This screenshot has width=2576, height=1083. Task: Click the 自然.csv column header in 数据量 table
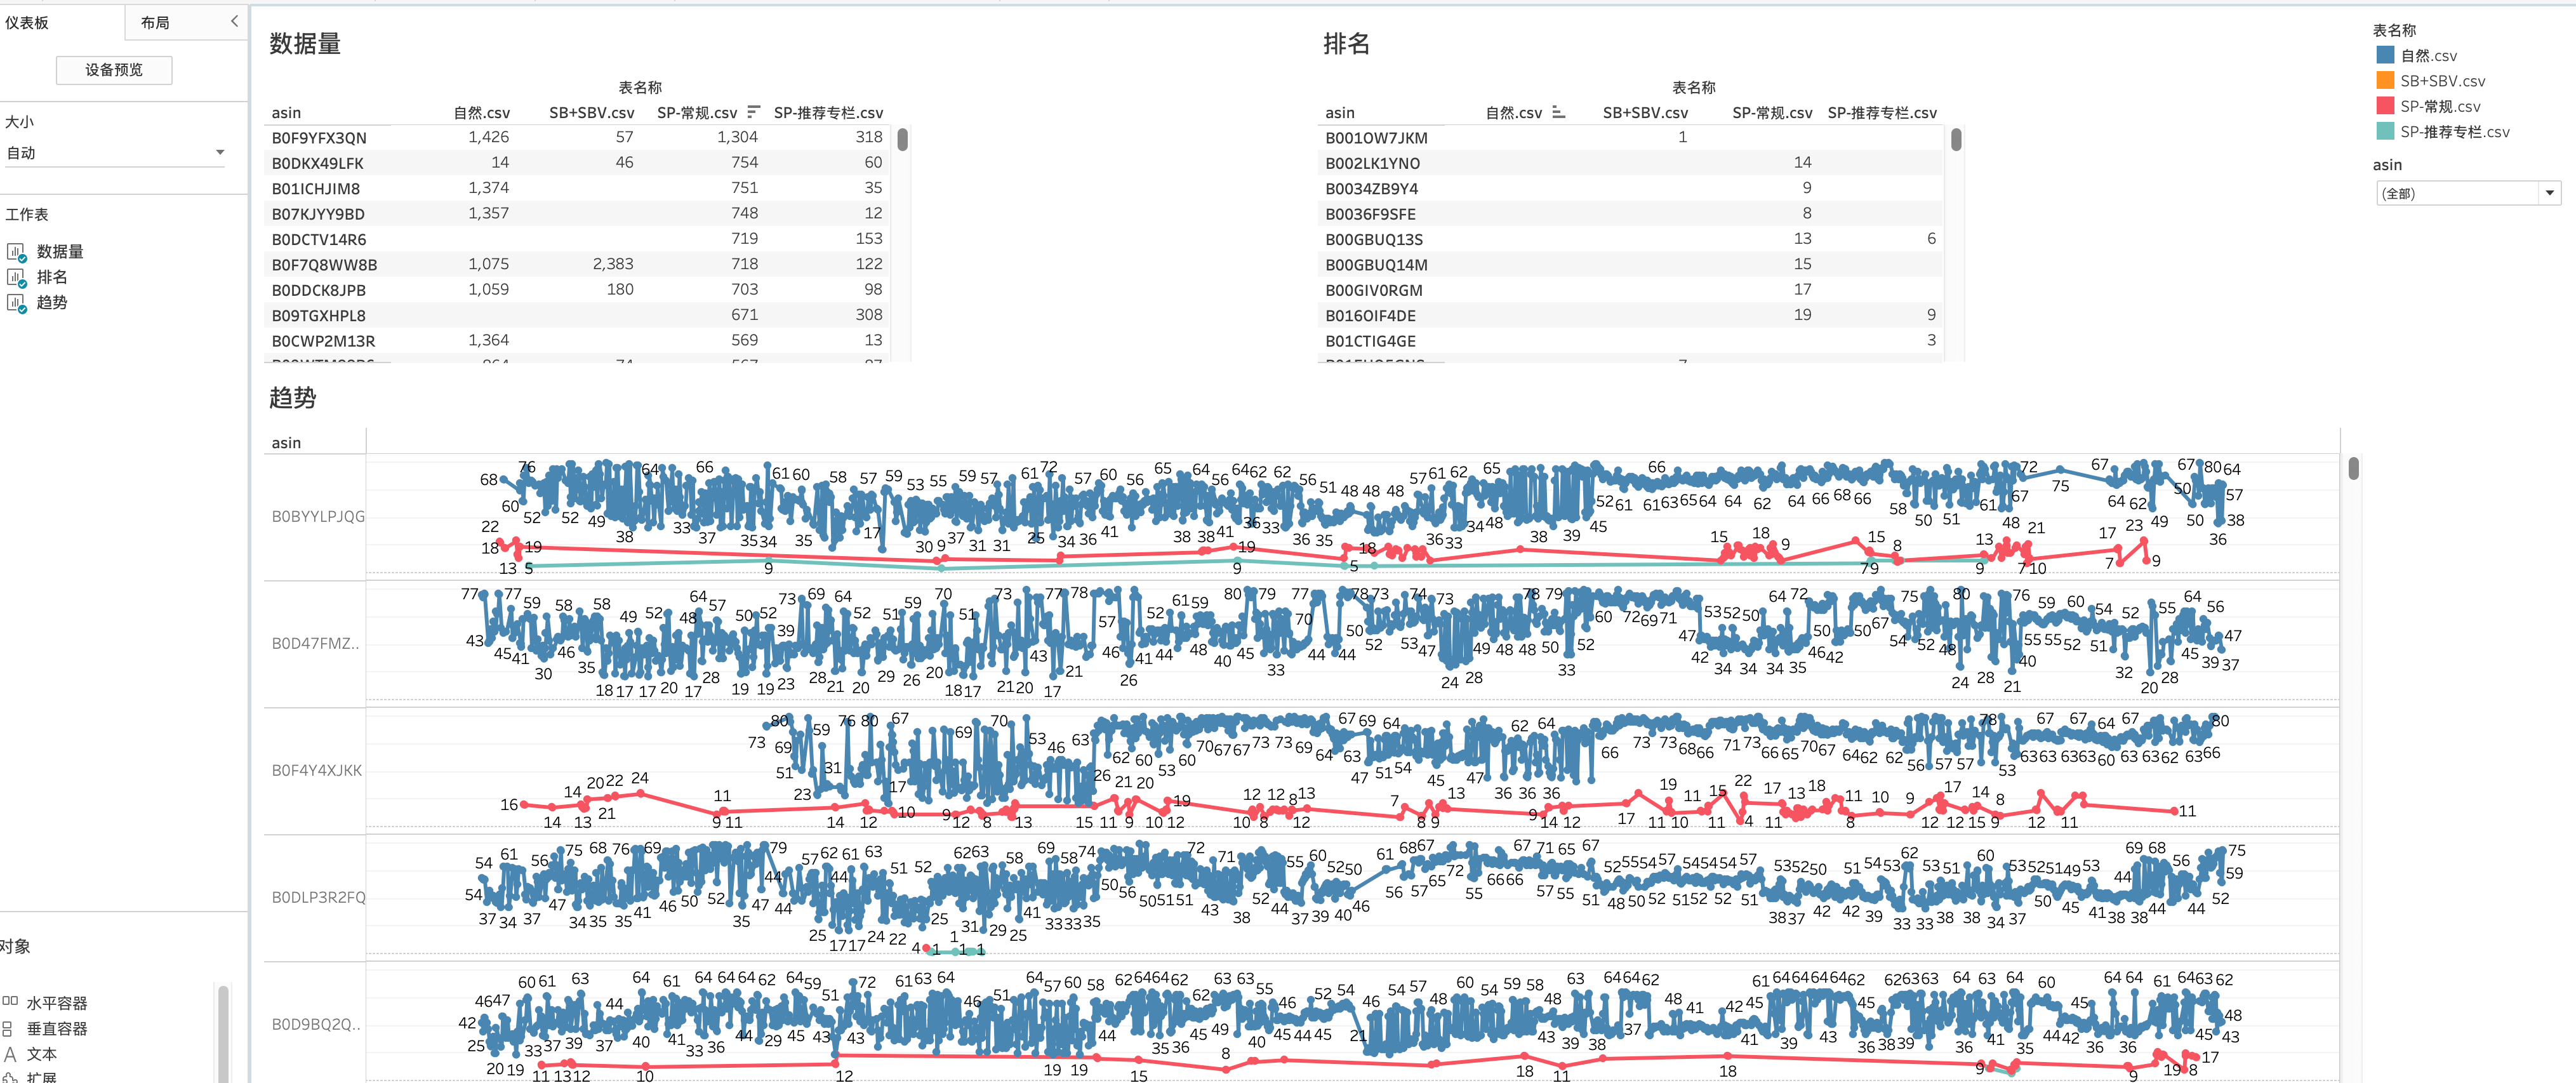click(481, 113)
